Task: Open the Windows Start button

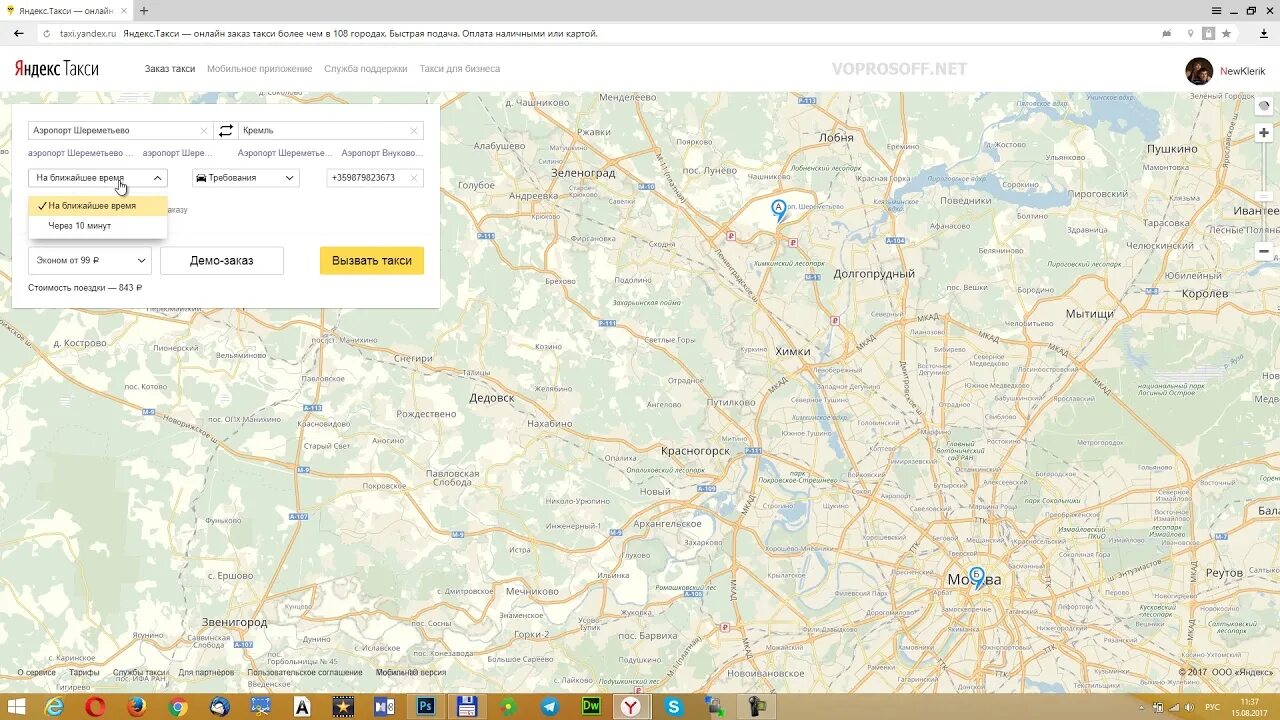Action: point(16,707)
